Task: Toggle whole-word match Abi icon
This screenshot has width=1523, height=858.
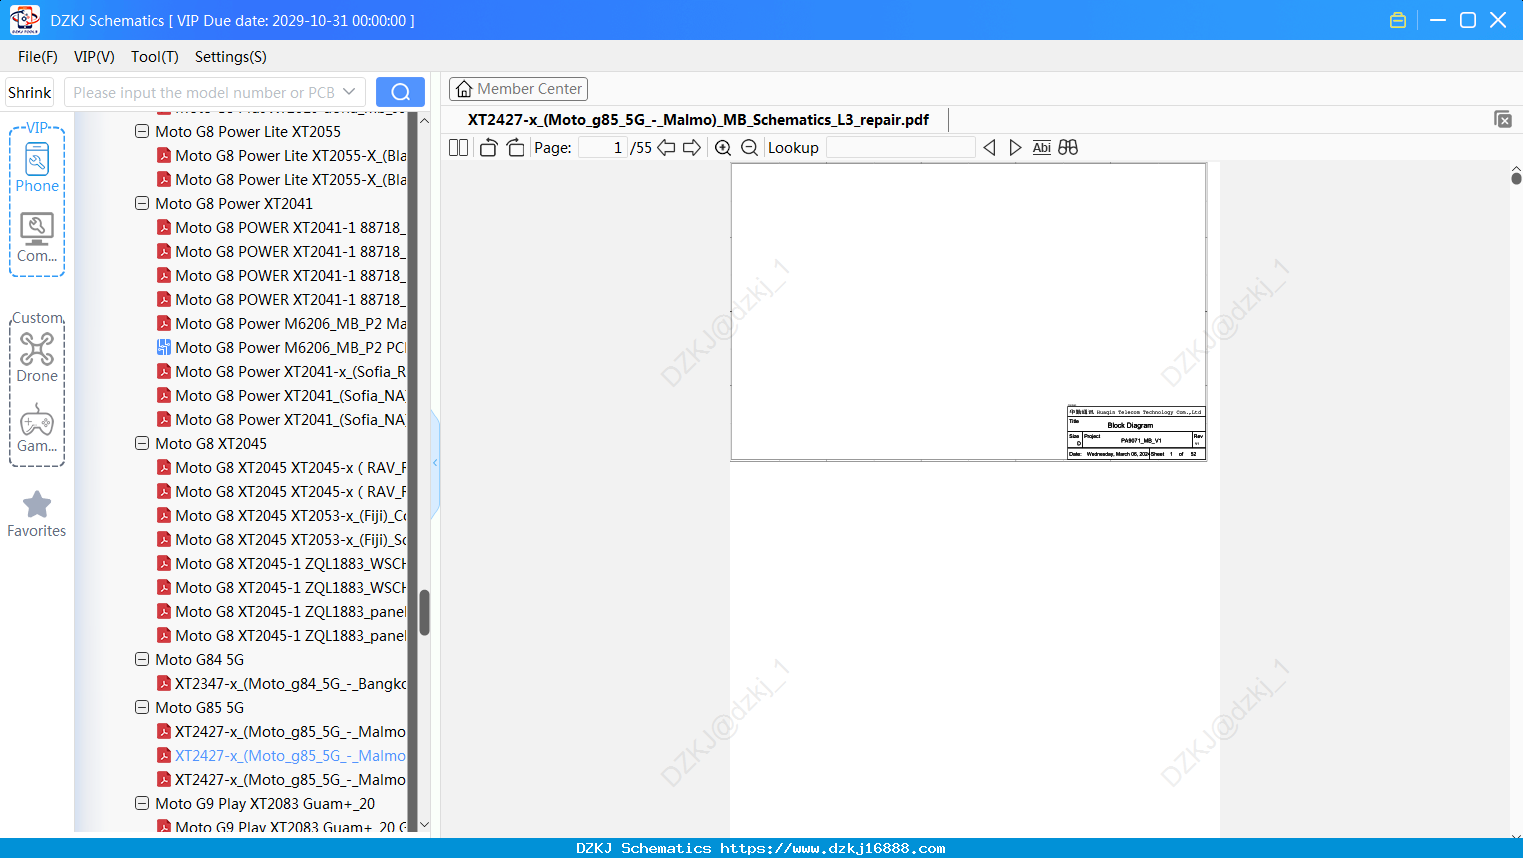Action: coord(1041,148)
